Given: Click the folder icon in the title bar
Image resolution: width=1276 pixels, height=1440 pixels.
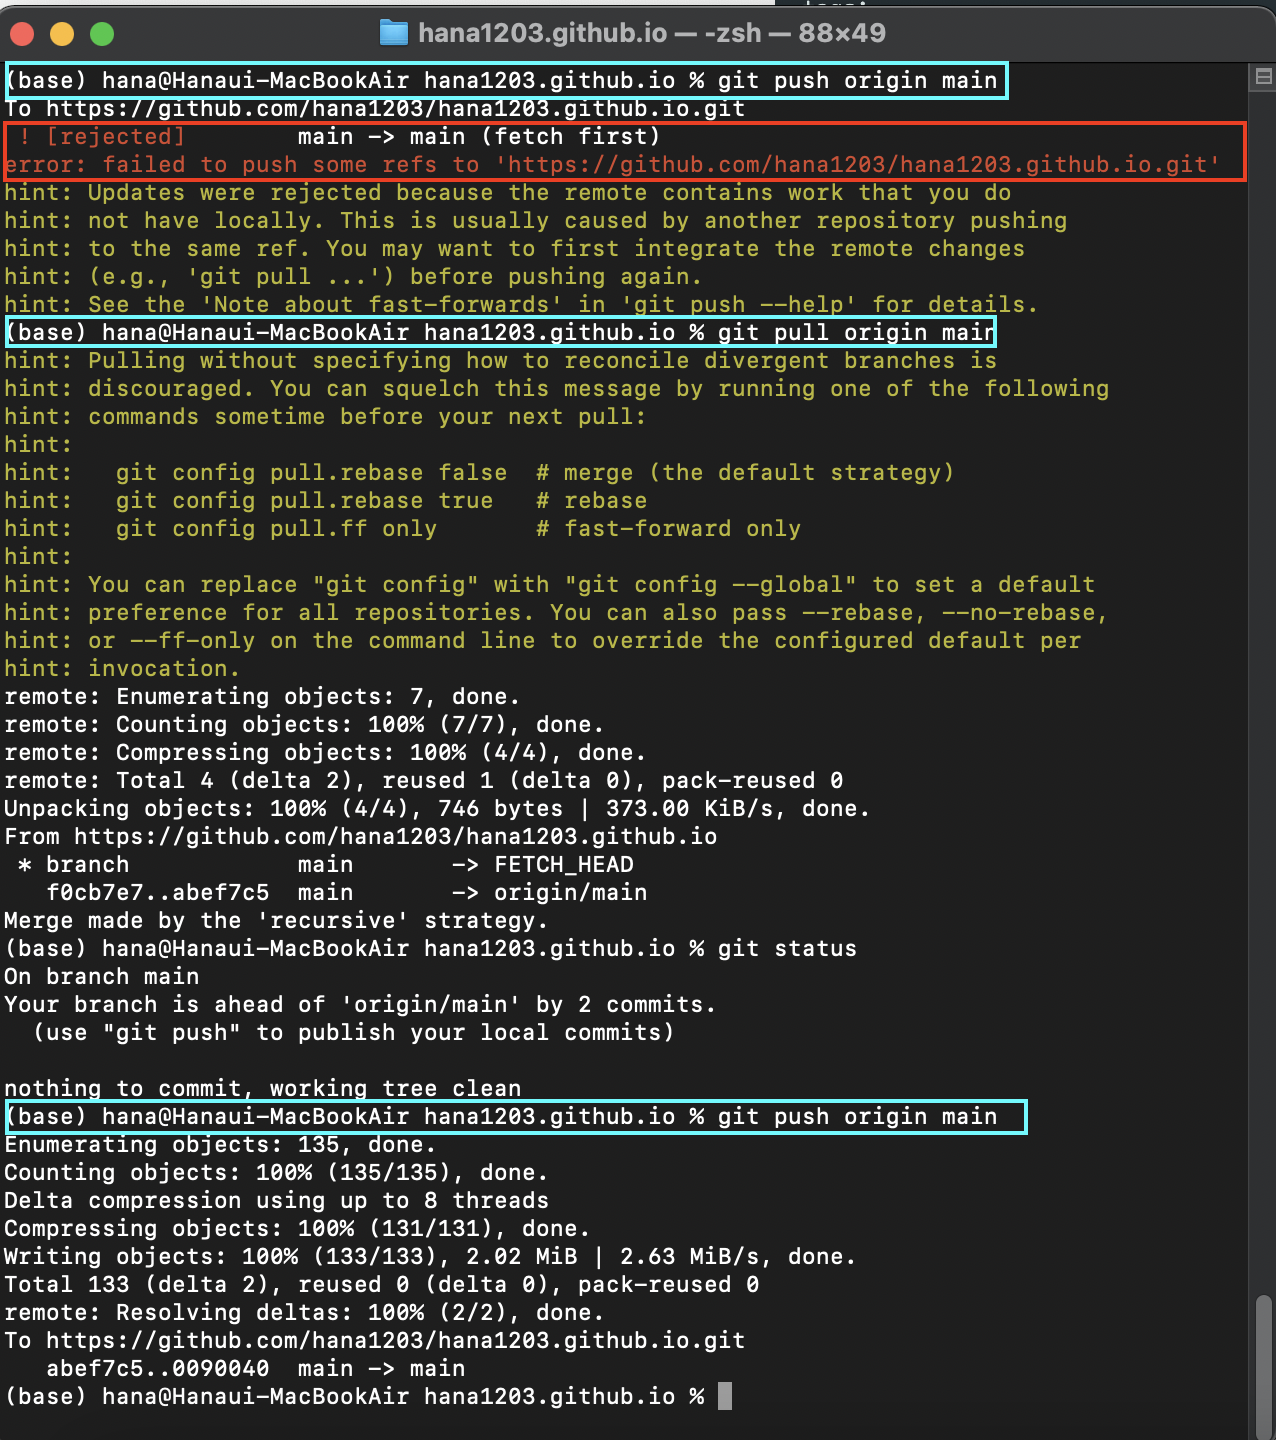Looking at the screenshot, I should click(394, 33).
